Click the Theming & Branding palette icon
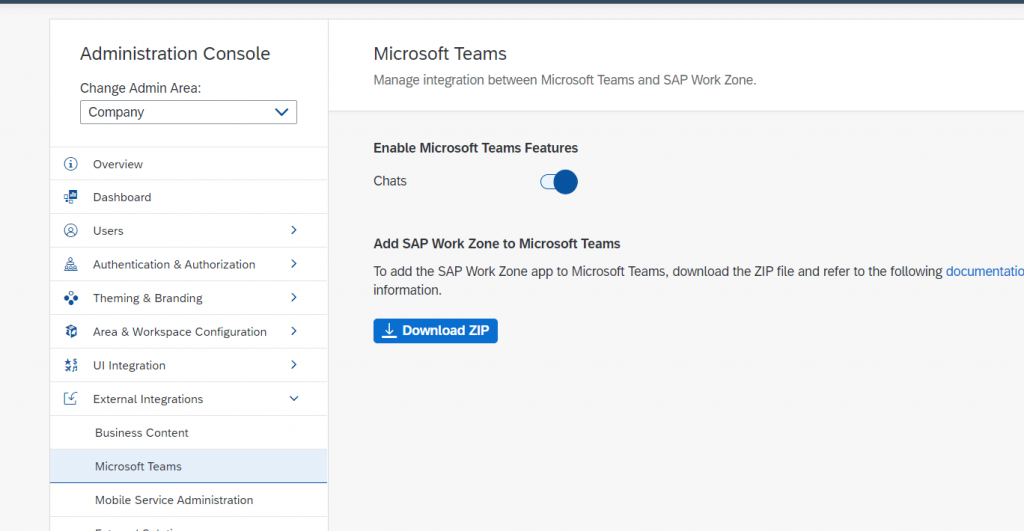1024x531 pixels. pyautogui.click(x=71, y=298)
